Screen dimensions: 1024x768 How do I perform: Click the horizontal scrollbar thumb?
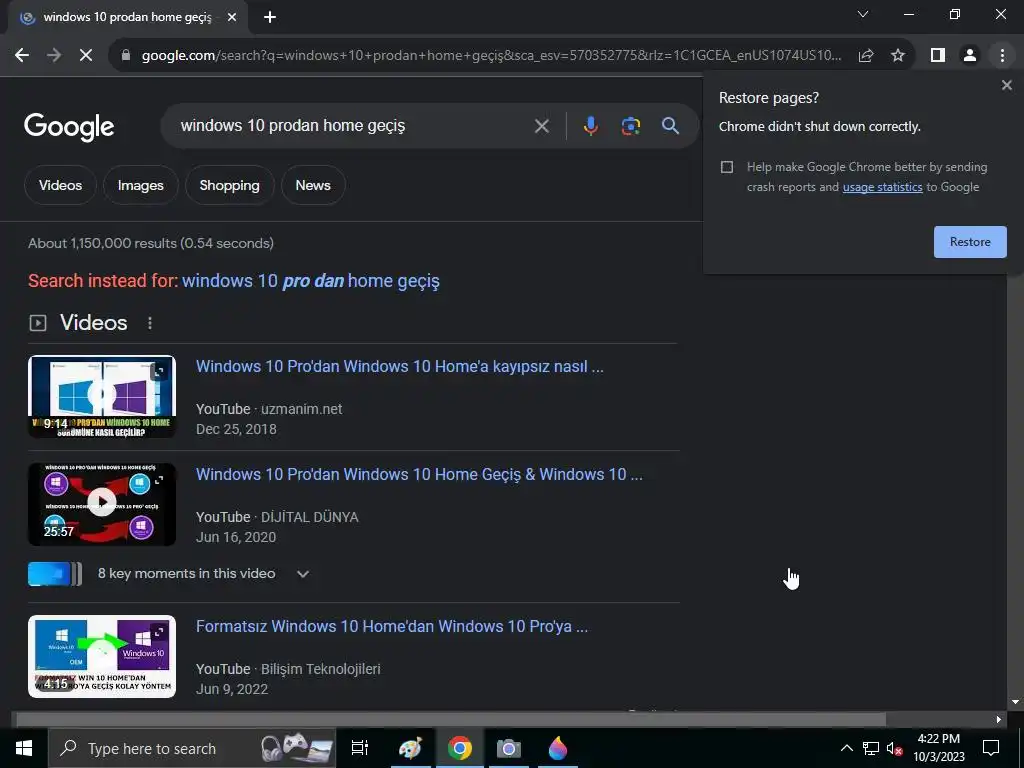pos(451,720)
